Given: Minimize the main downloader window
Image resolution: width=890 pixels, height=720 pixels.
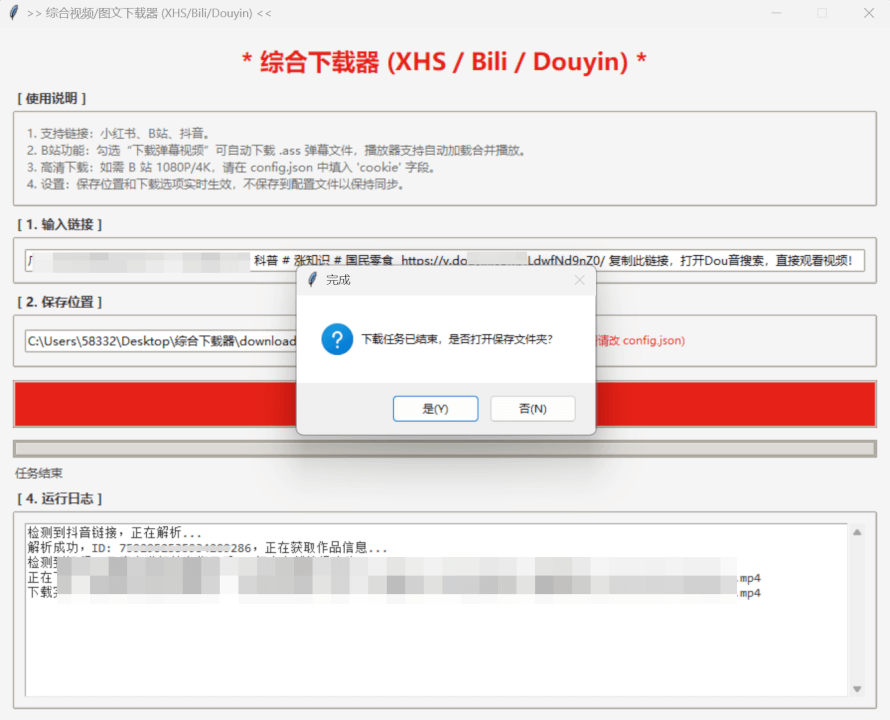Looking at the screenshot, I should [776, 12].
